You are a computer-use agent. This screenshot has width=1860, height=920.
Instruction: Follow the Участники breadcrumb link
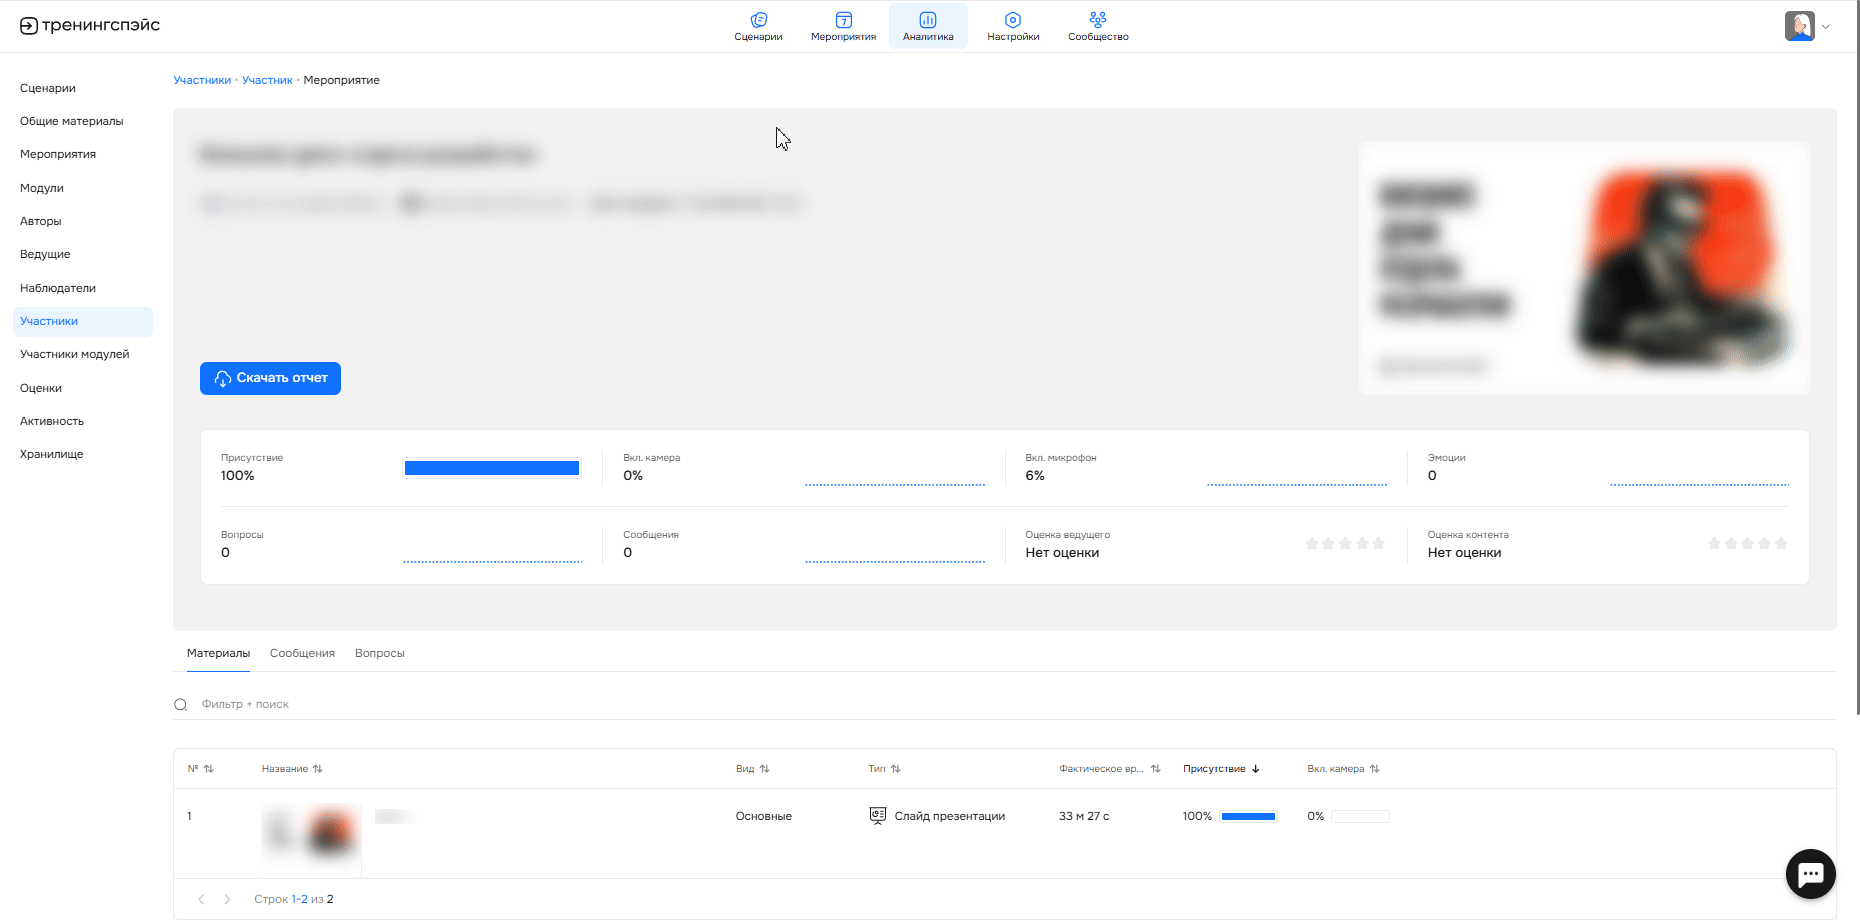point(202,80)
